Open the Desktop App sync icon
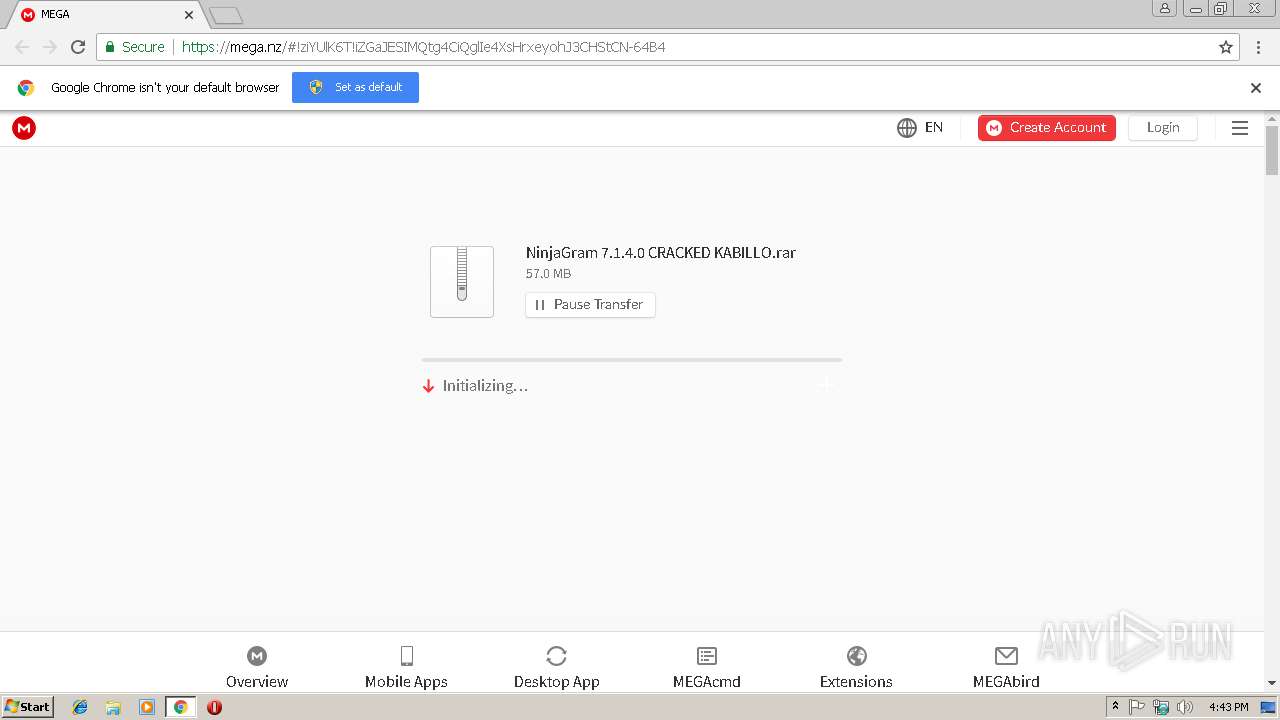This screenshot has height=720, width=1280. click(x=557, y=656)
